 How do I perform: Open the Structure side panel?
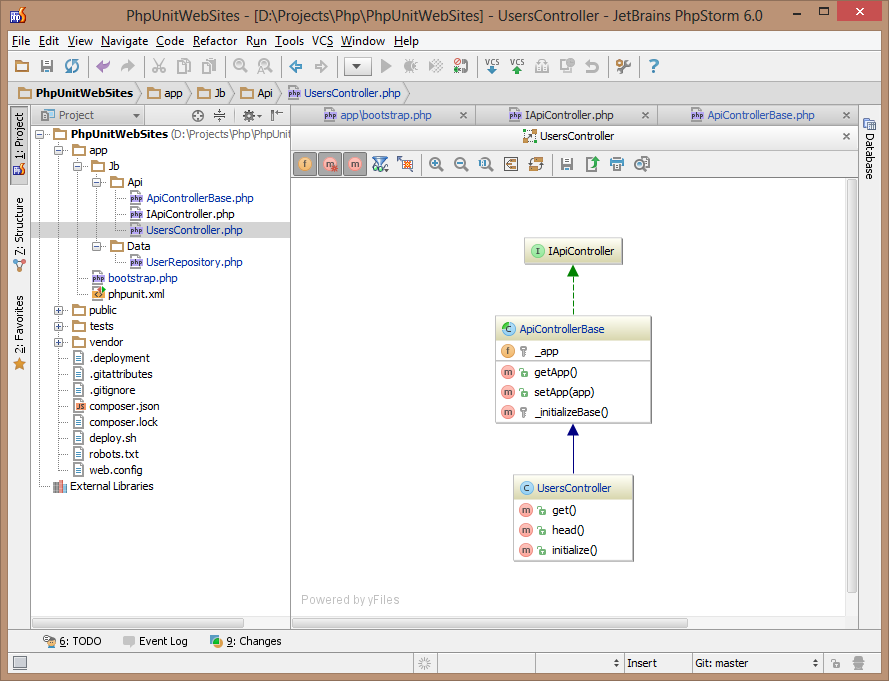pyautogui.click(x=19, y=234)
